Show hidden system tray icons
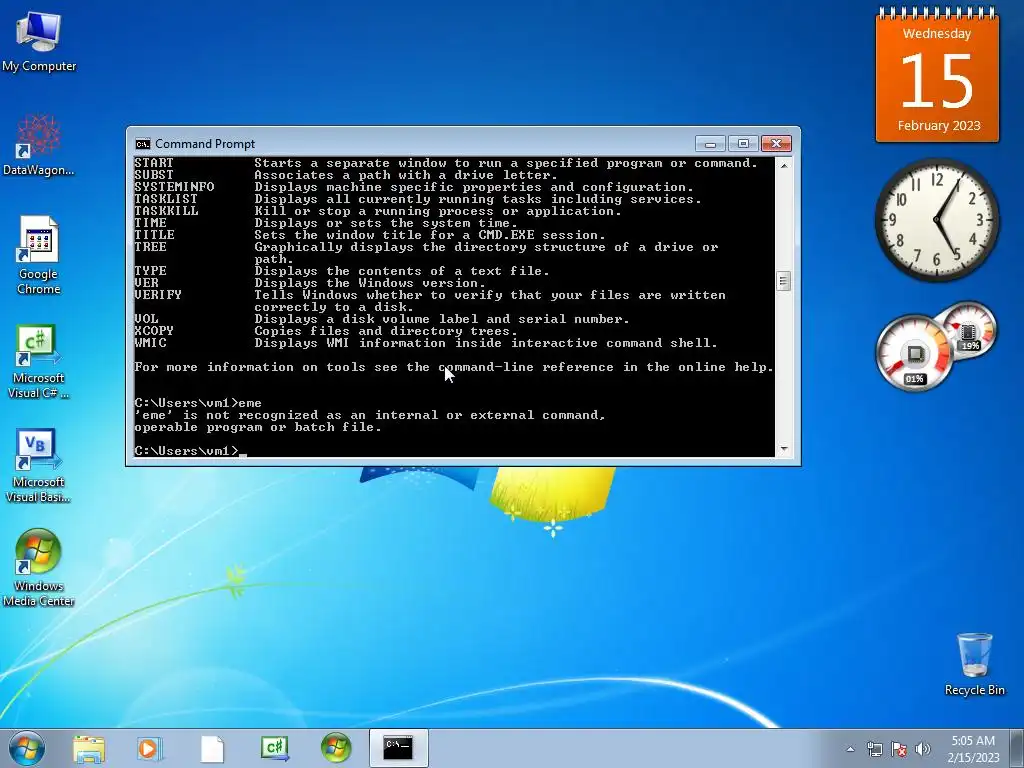This screenshot has height=768, width=1024. tap(850, 749)
